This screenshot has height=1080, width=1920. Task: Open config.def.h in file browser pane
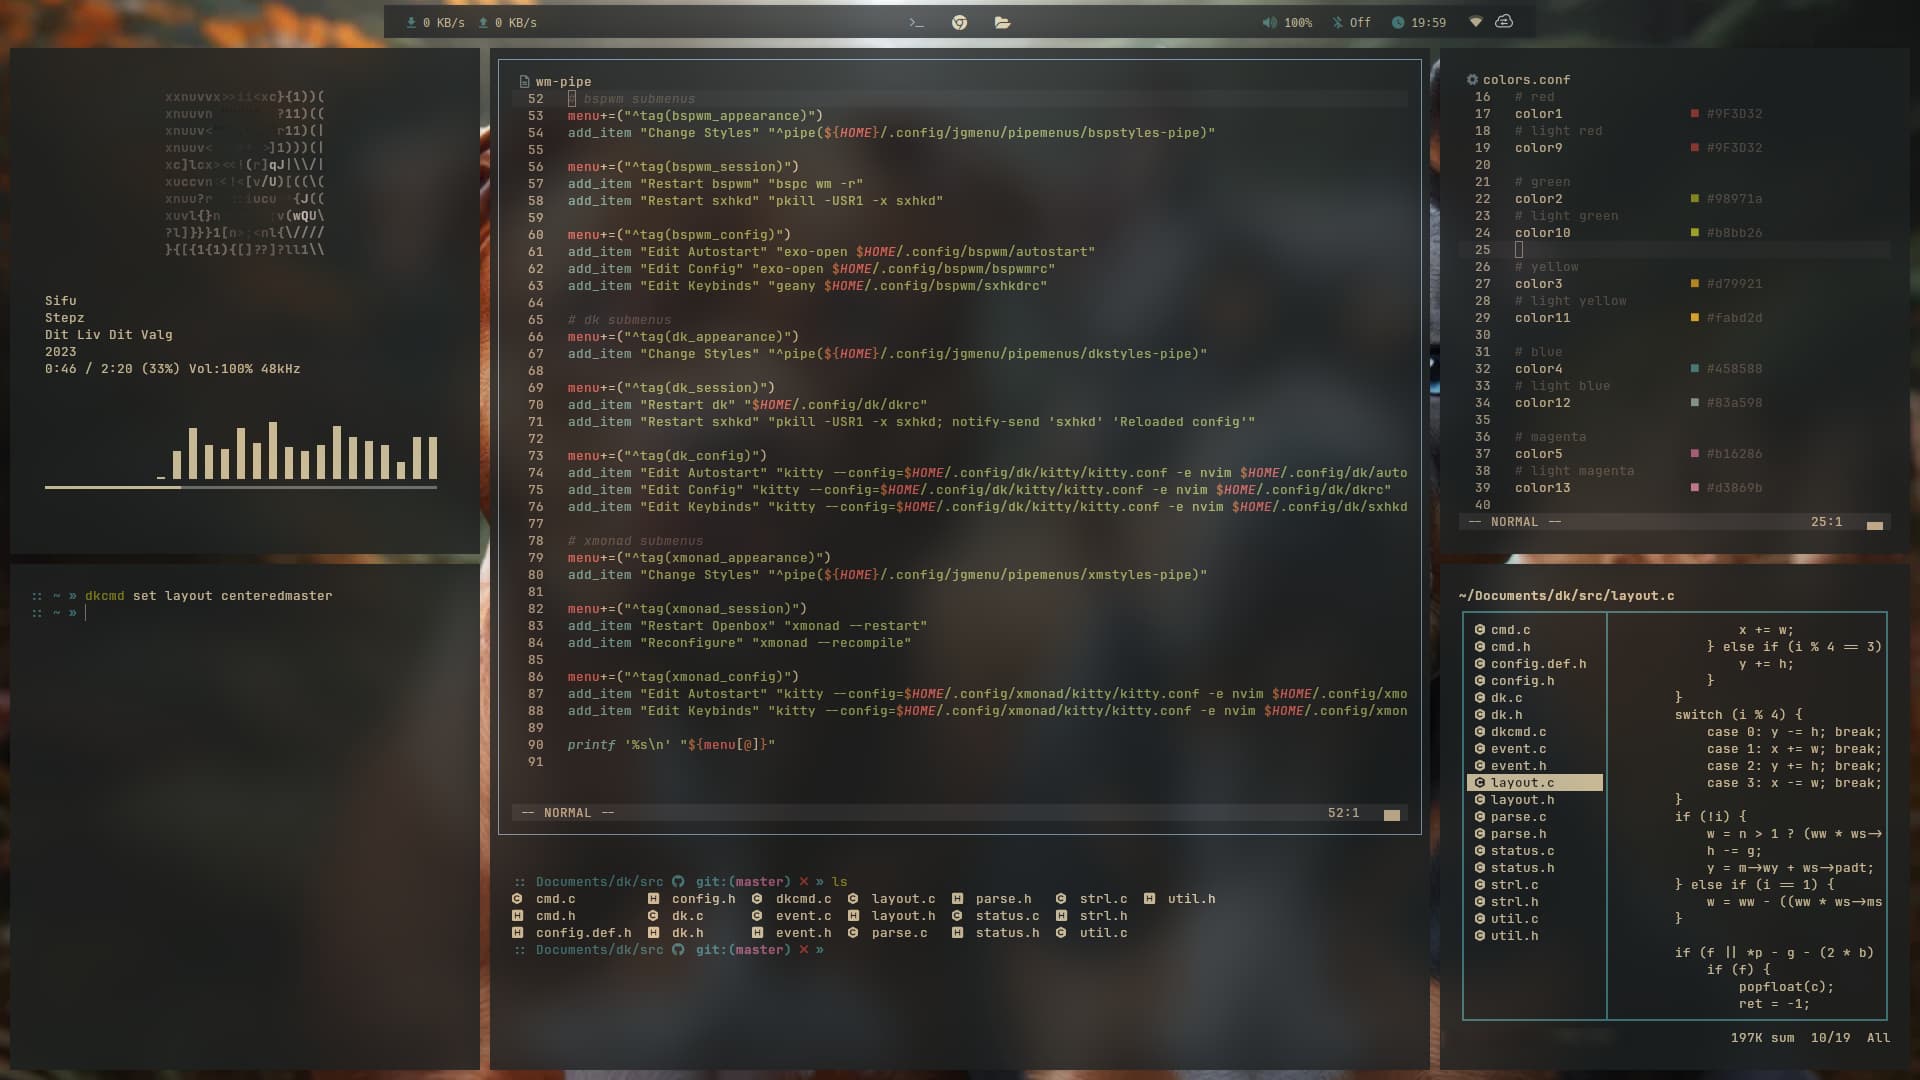tap(1538, 664)
